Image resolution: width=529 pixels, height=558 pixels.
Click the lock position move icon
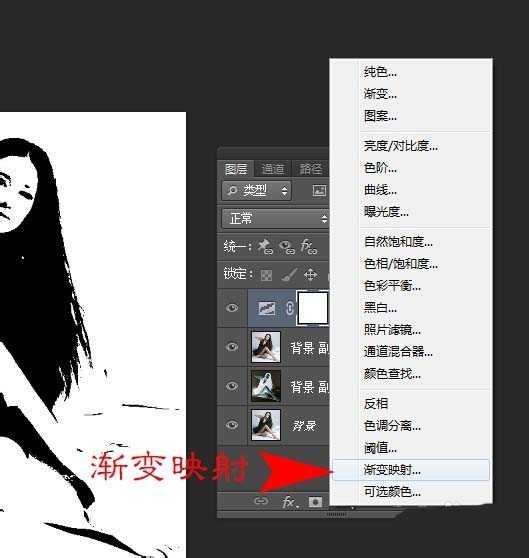(310, 275)
